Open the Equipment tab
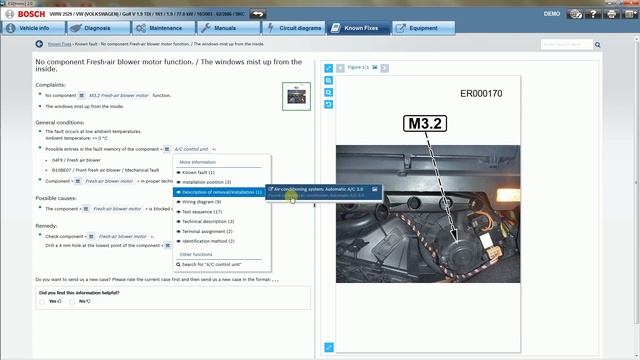This screenshot has width=640, height=360. click(x=423, y=28)
